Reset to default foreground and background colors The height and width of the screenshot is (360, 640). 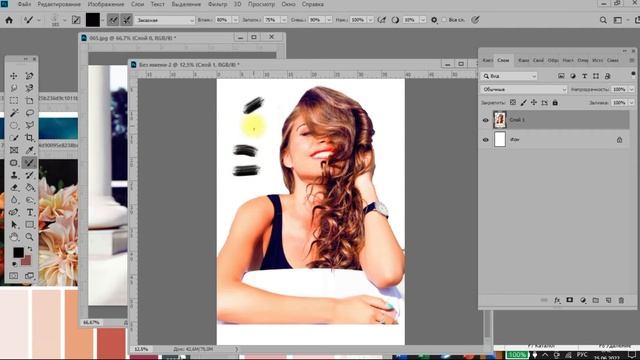(15, 264)
